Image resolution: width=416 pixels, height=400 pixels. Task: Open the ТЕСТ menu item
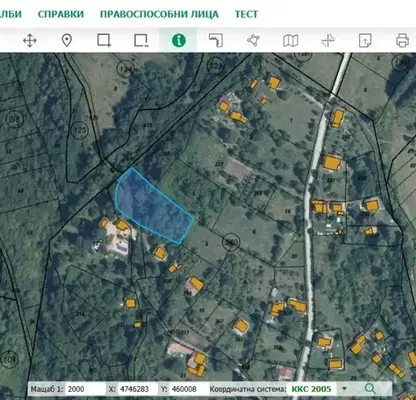(x=246, y=14)
